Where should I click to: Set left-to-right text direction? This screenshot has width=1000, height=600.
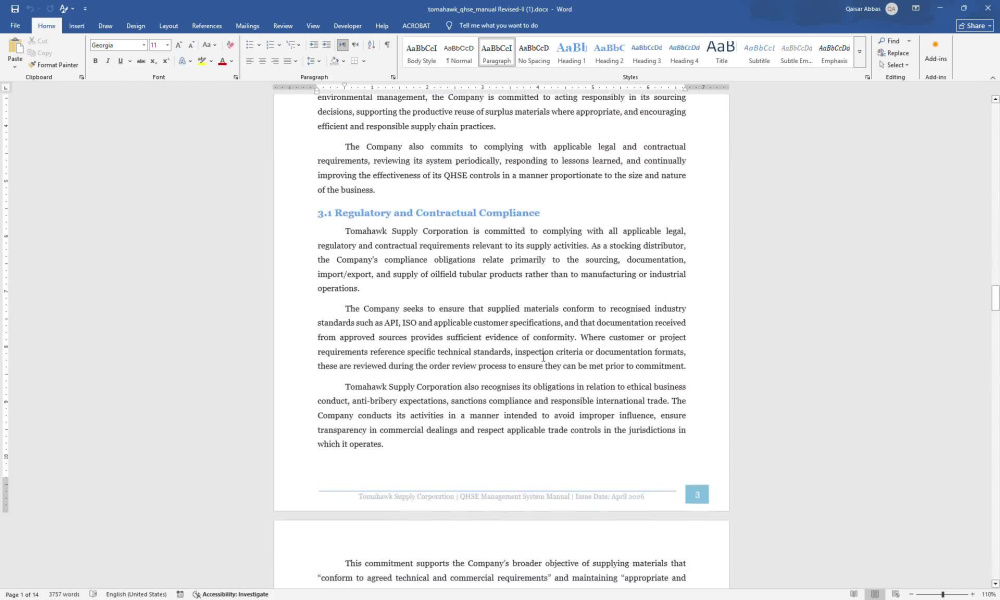coord(342,45)
